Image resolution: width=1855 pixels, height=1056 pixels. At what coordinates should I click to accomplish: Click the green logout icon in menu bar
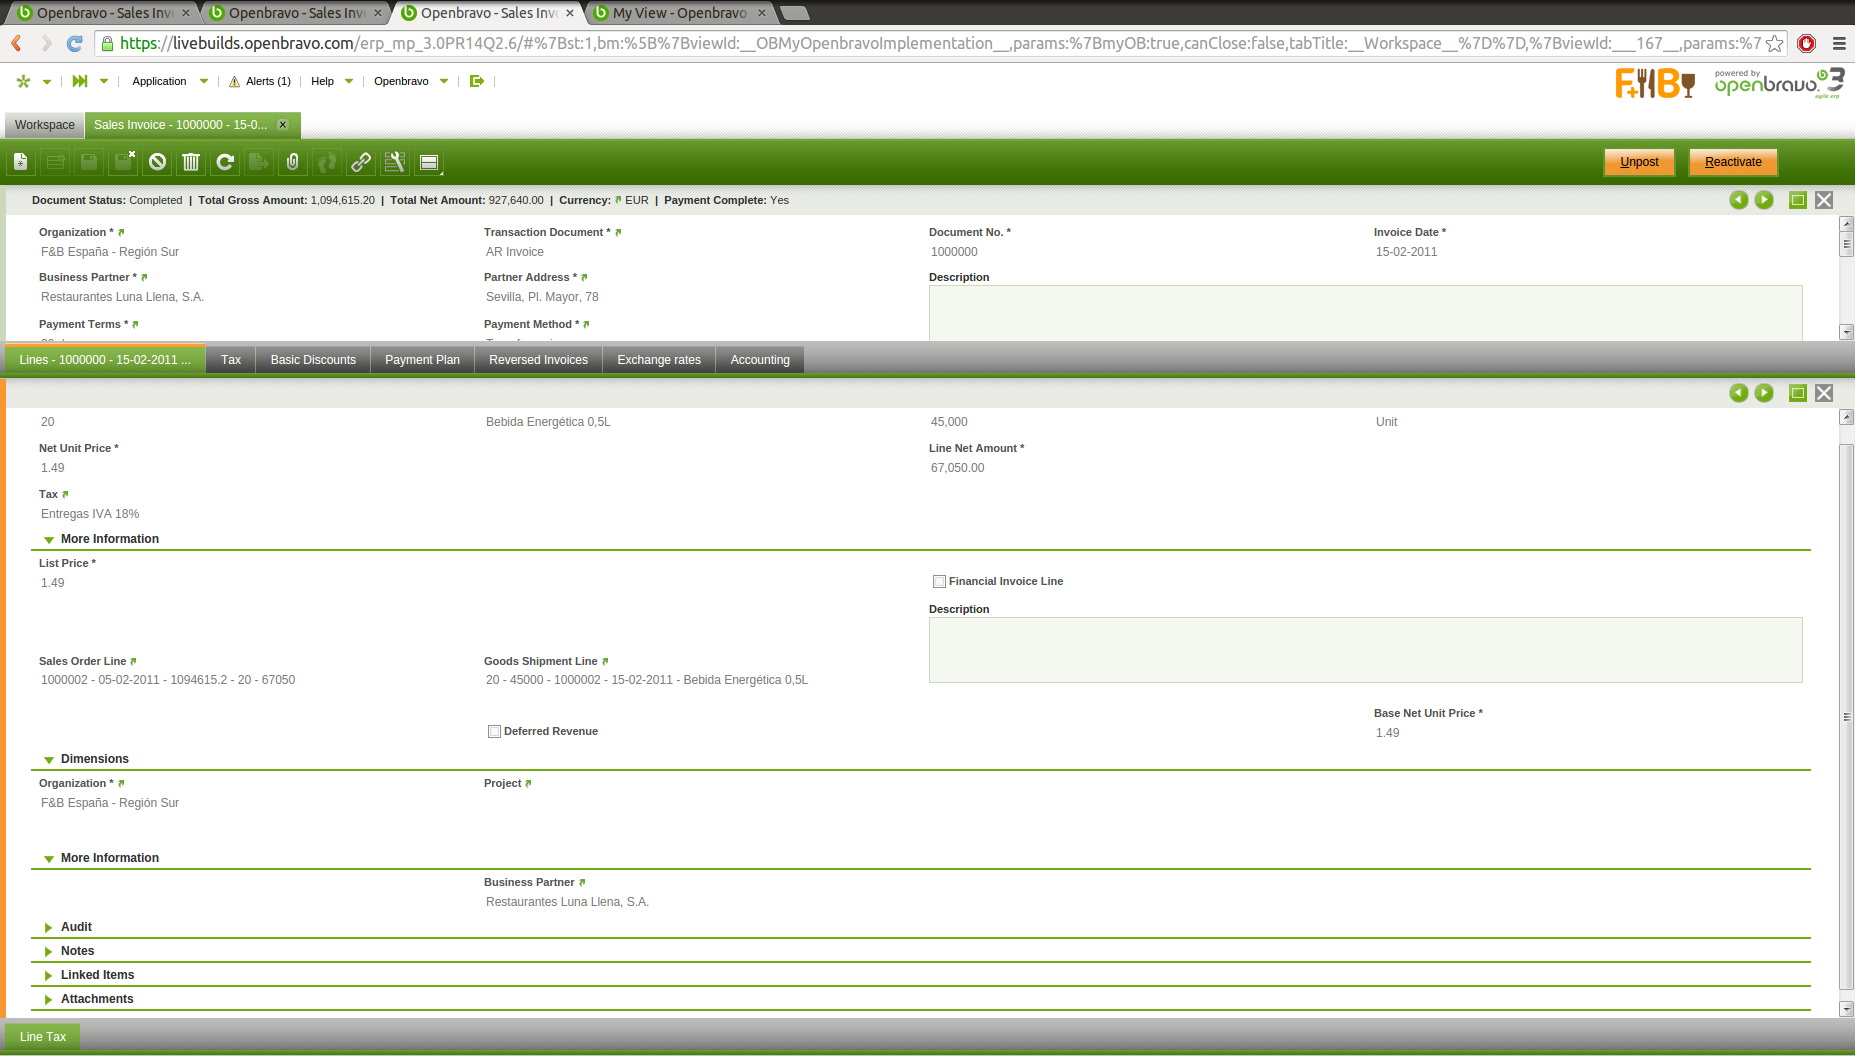pyautogui.click(x=477, y=81)
